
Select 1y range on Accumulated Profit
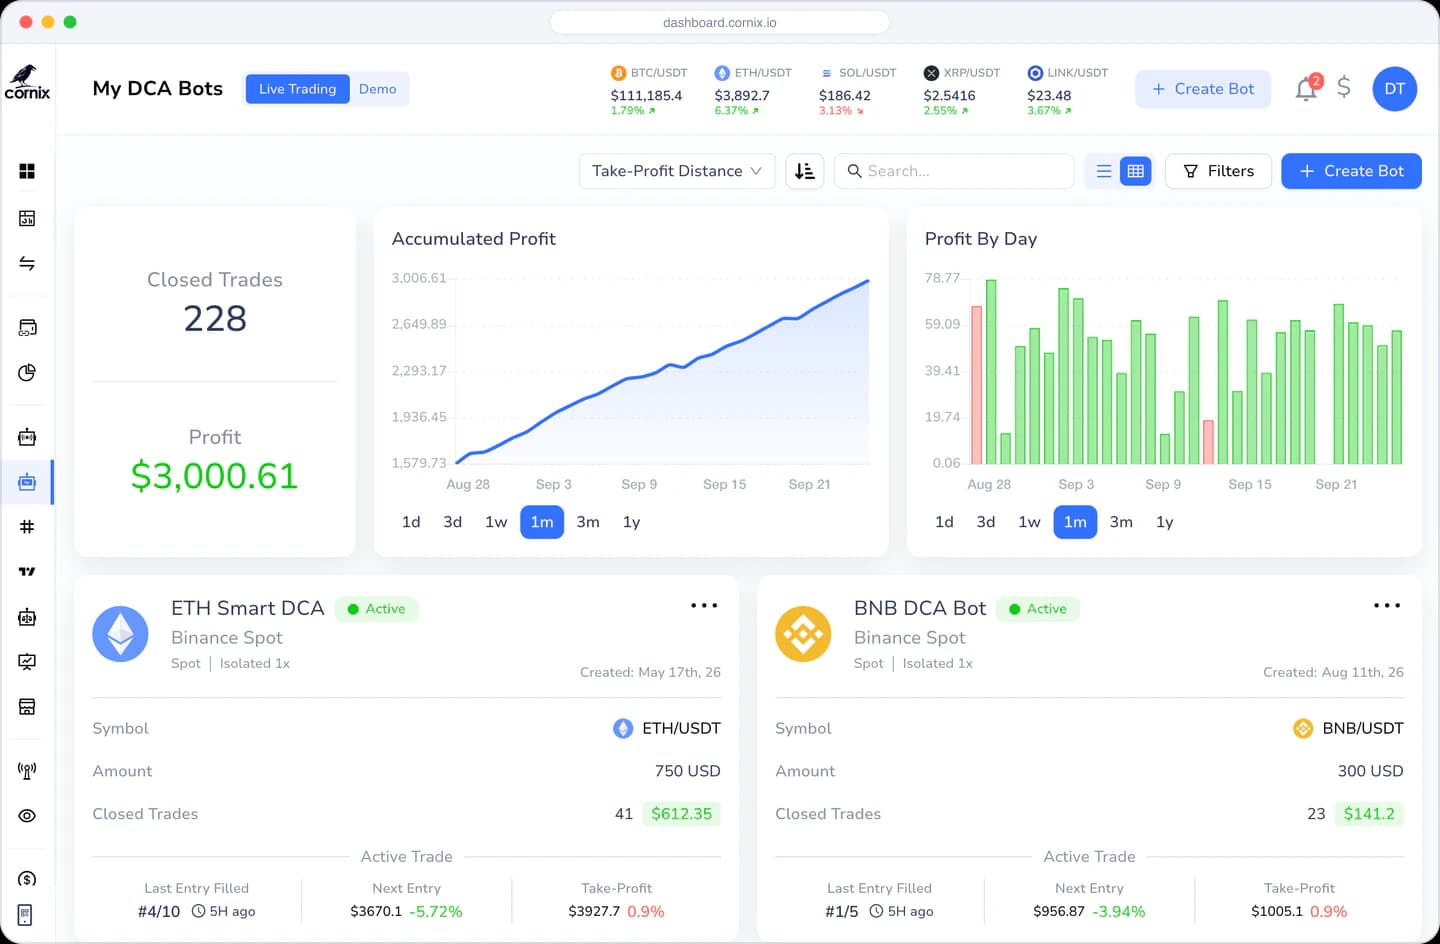click(631, 522)
